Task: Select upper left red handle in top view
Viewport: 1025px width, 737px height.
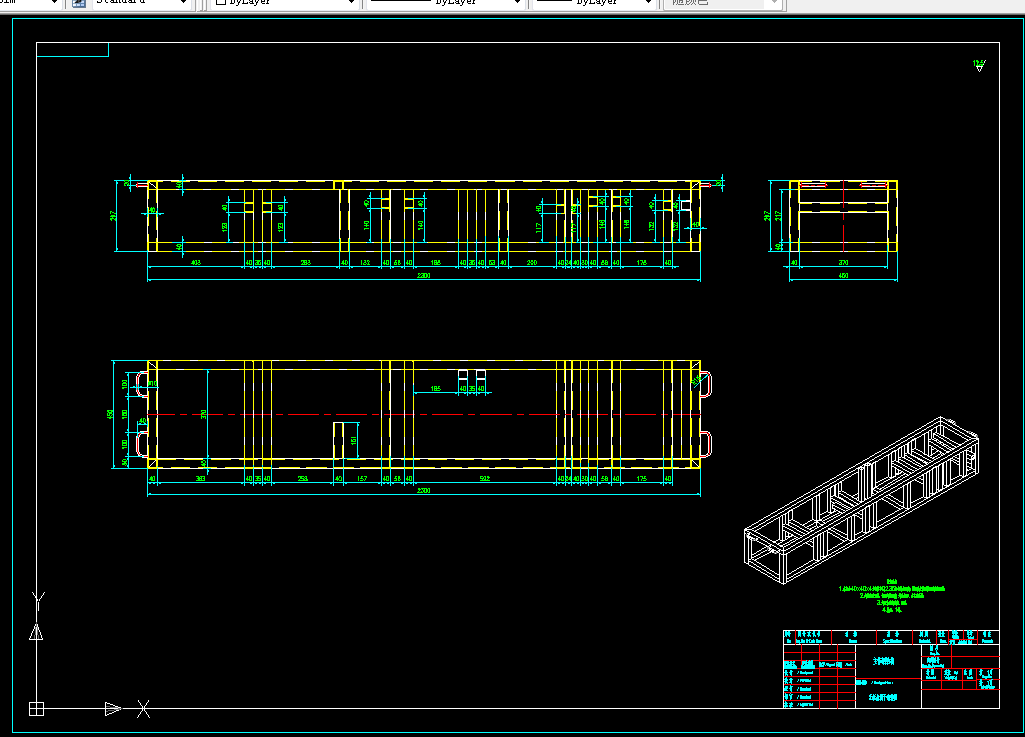Action: [142, 384]
